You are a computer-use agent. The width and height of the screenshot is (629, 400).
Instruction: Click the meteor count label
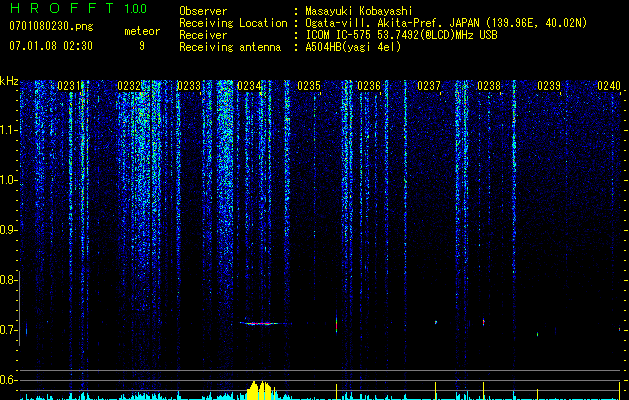pyautogui.click(x=142, y=31)
